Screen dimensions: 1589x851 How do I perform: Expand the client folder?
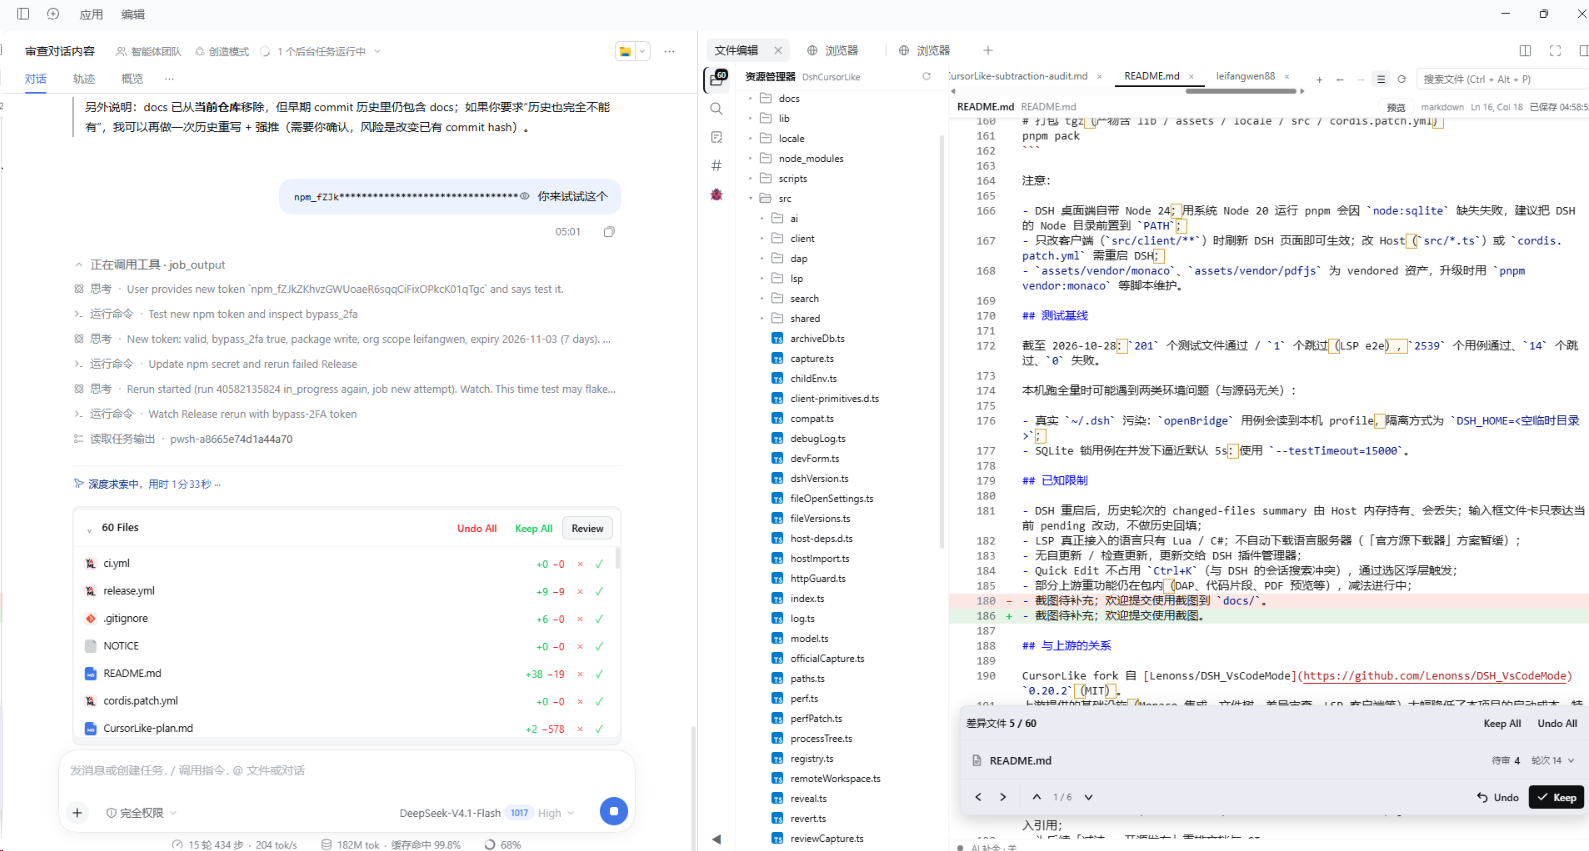pyautogui.click(x=802, y=238)
